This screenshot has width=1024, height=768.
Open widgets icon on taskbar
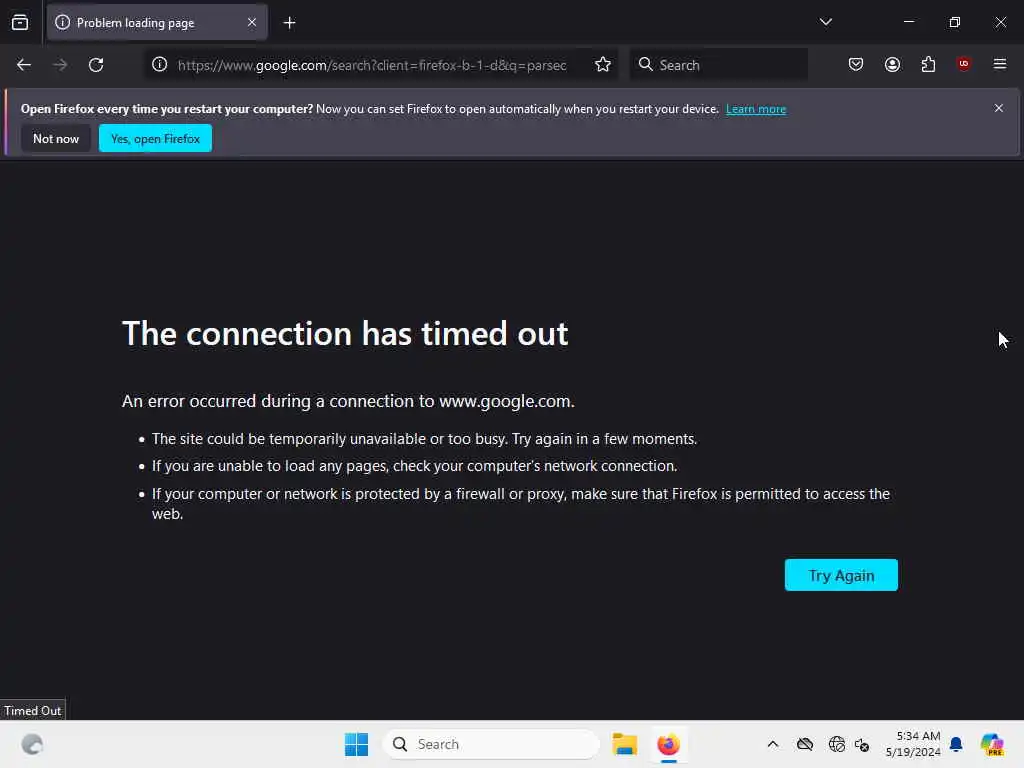click(x=32, y=744)
